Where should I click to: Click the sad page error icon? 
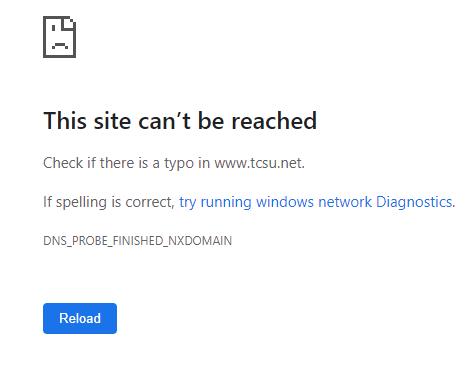coord(60,37)
